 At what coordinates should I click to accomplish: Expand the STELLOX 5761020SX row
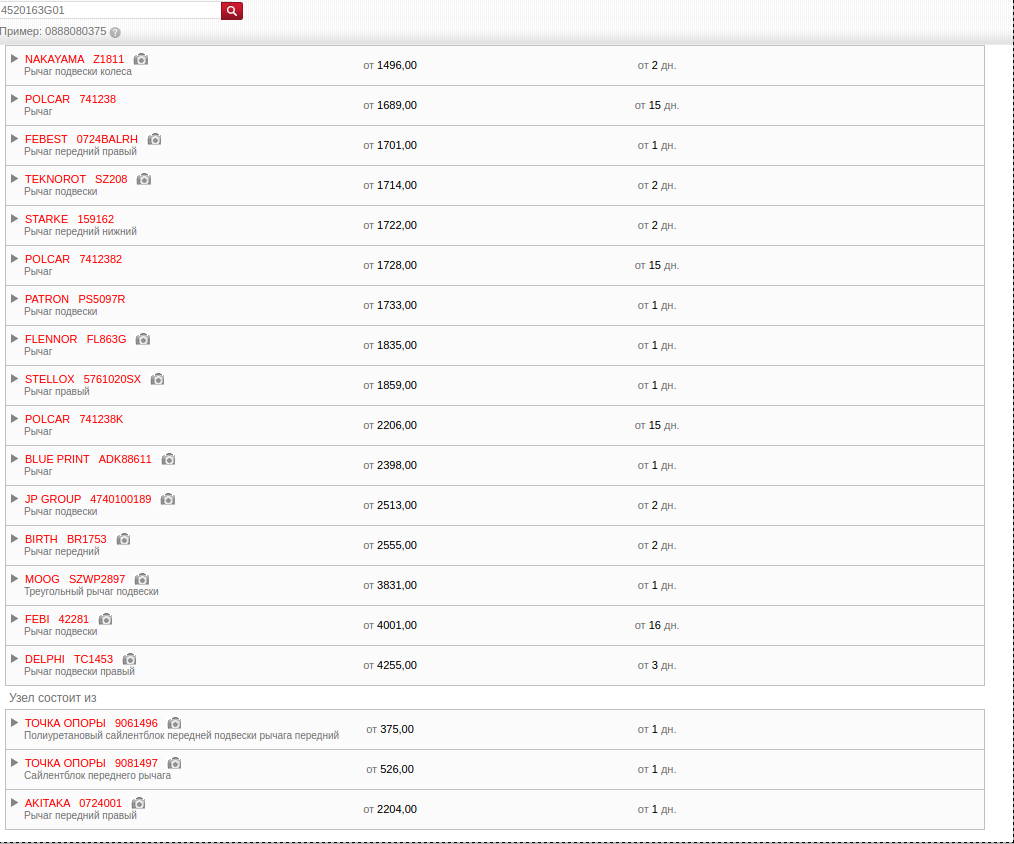tap(14, 379)
